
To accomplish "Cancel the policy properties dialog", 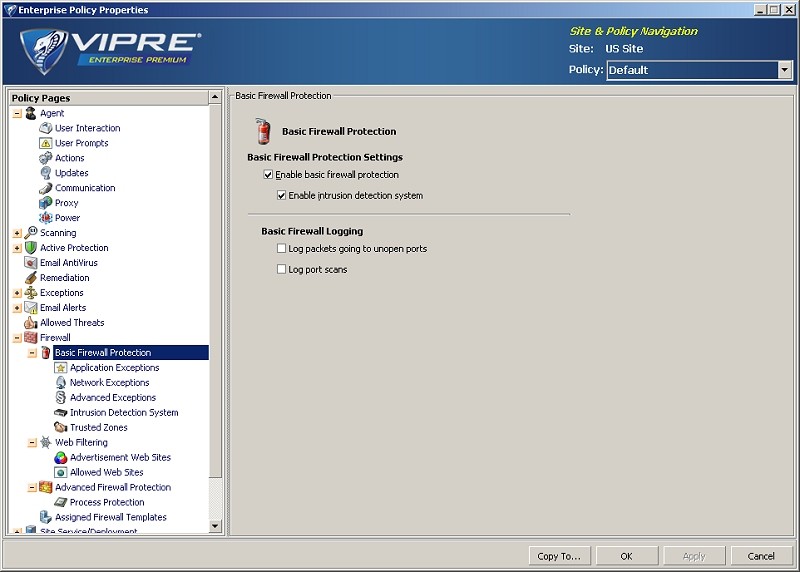I will pos(761,556).
